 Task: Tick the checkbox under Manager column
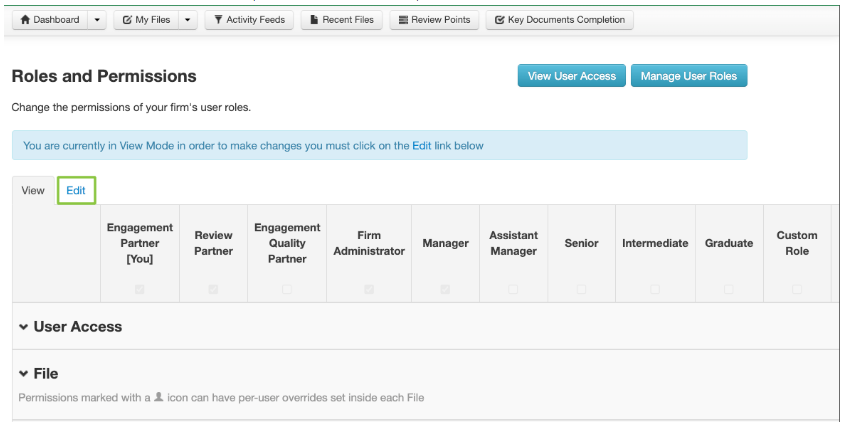pos(445,289)
